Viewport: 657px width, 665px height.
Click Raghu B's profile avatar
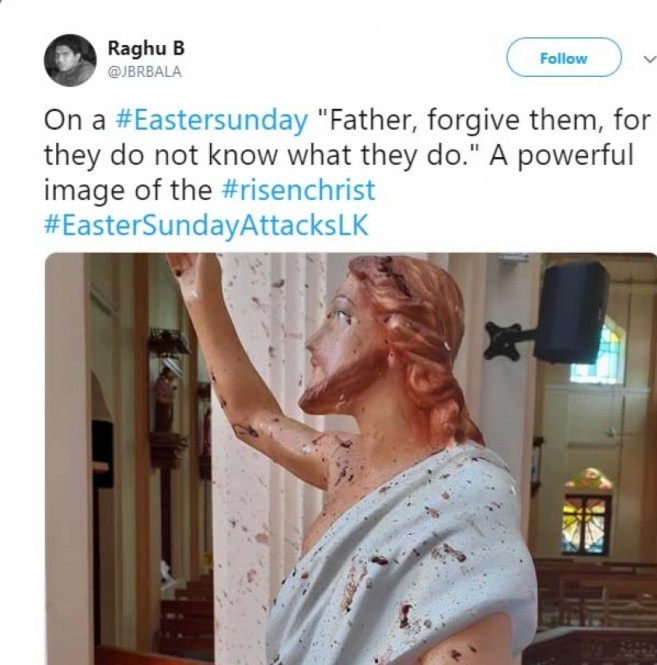coord(66,62)
